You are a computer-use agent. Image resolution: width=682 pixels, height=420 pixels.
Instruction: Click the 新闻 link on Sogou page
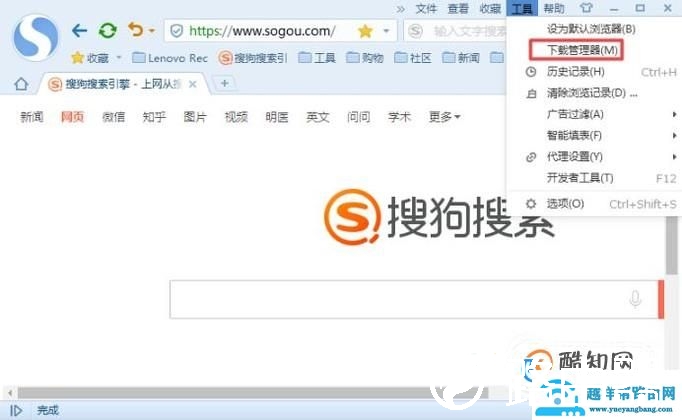(32, 117)
